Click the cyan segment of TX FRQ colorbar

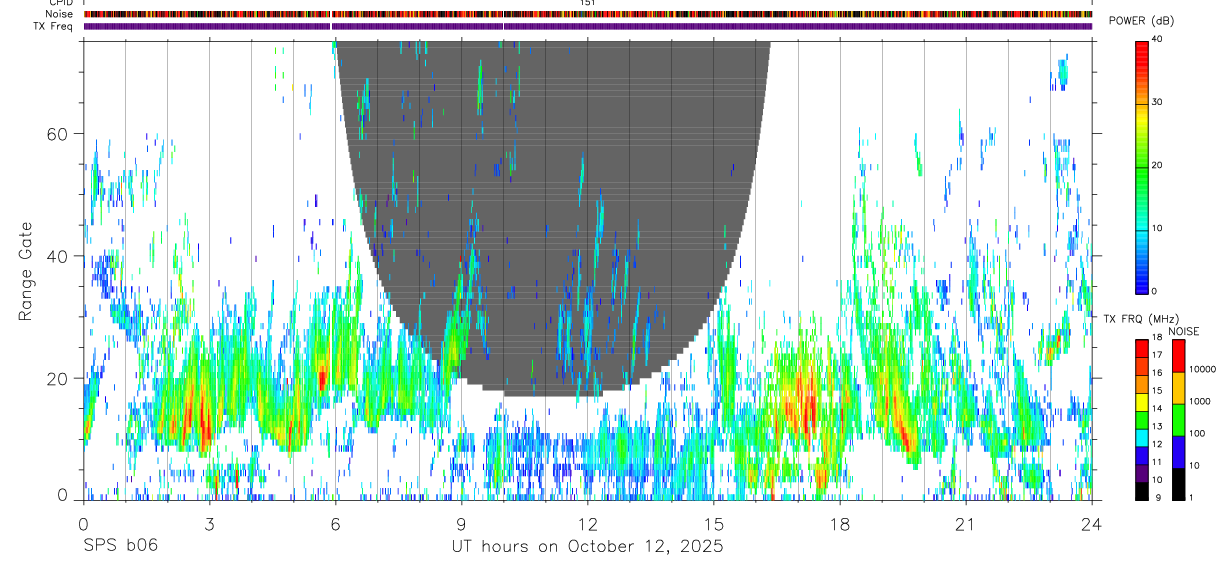coord(1141,438)
